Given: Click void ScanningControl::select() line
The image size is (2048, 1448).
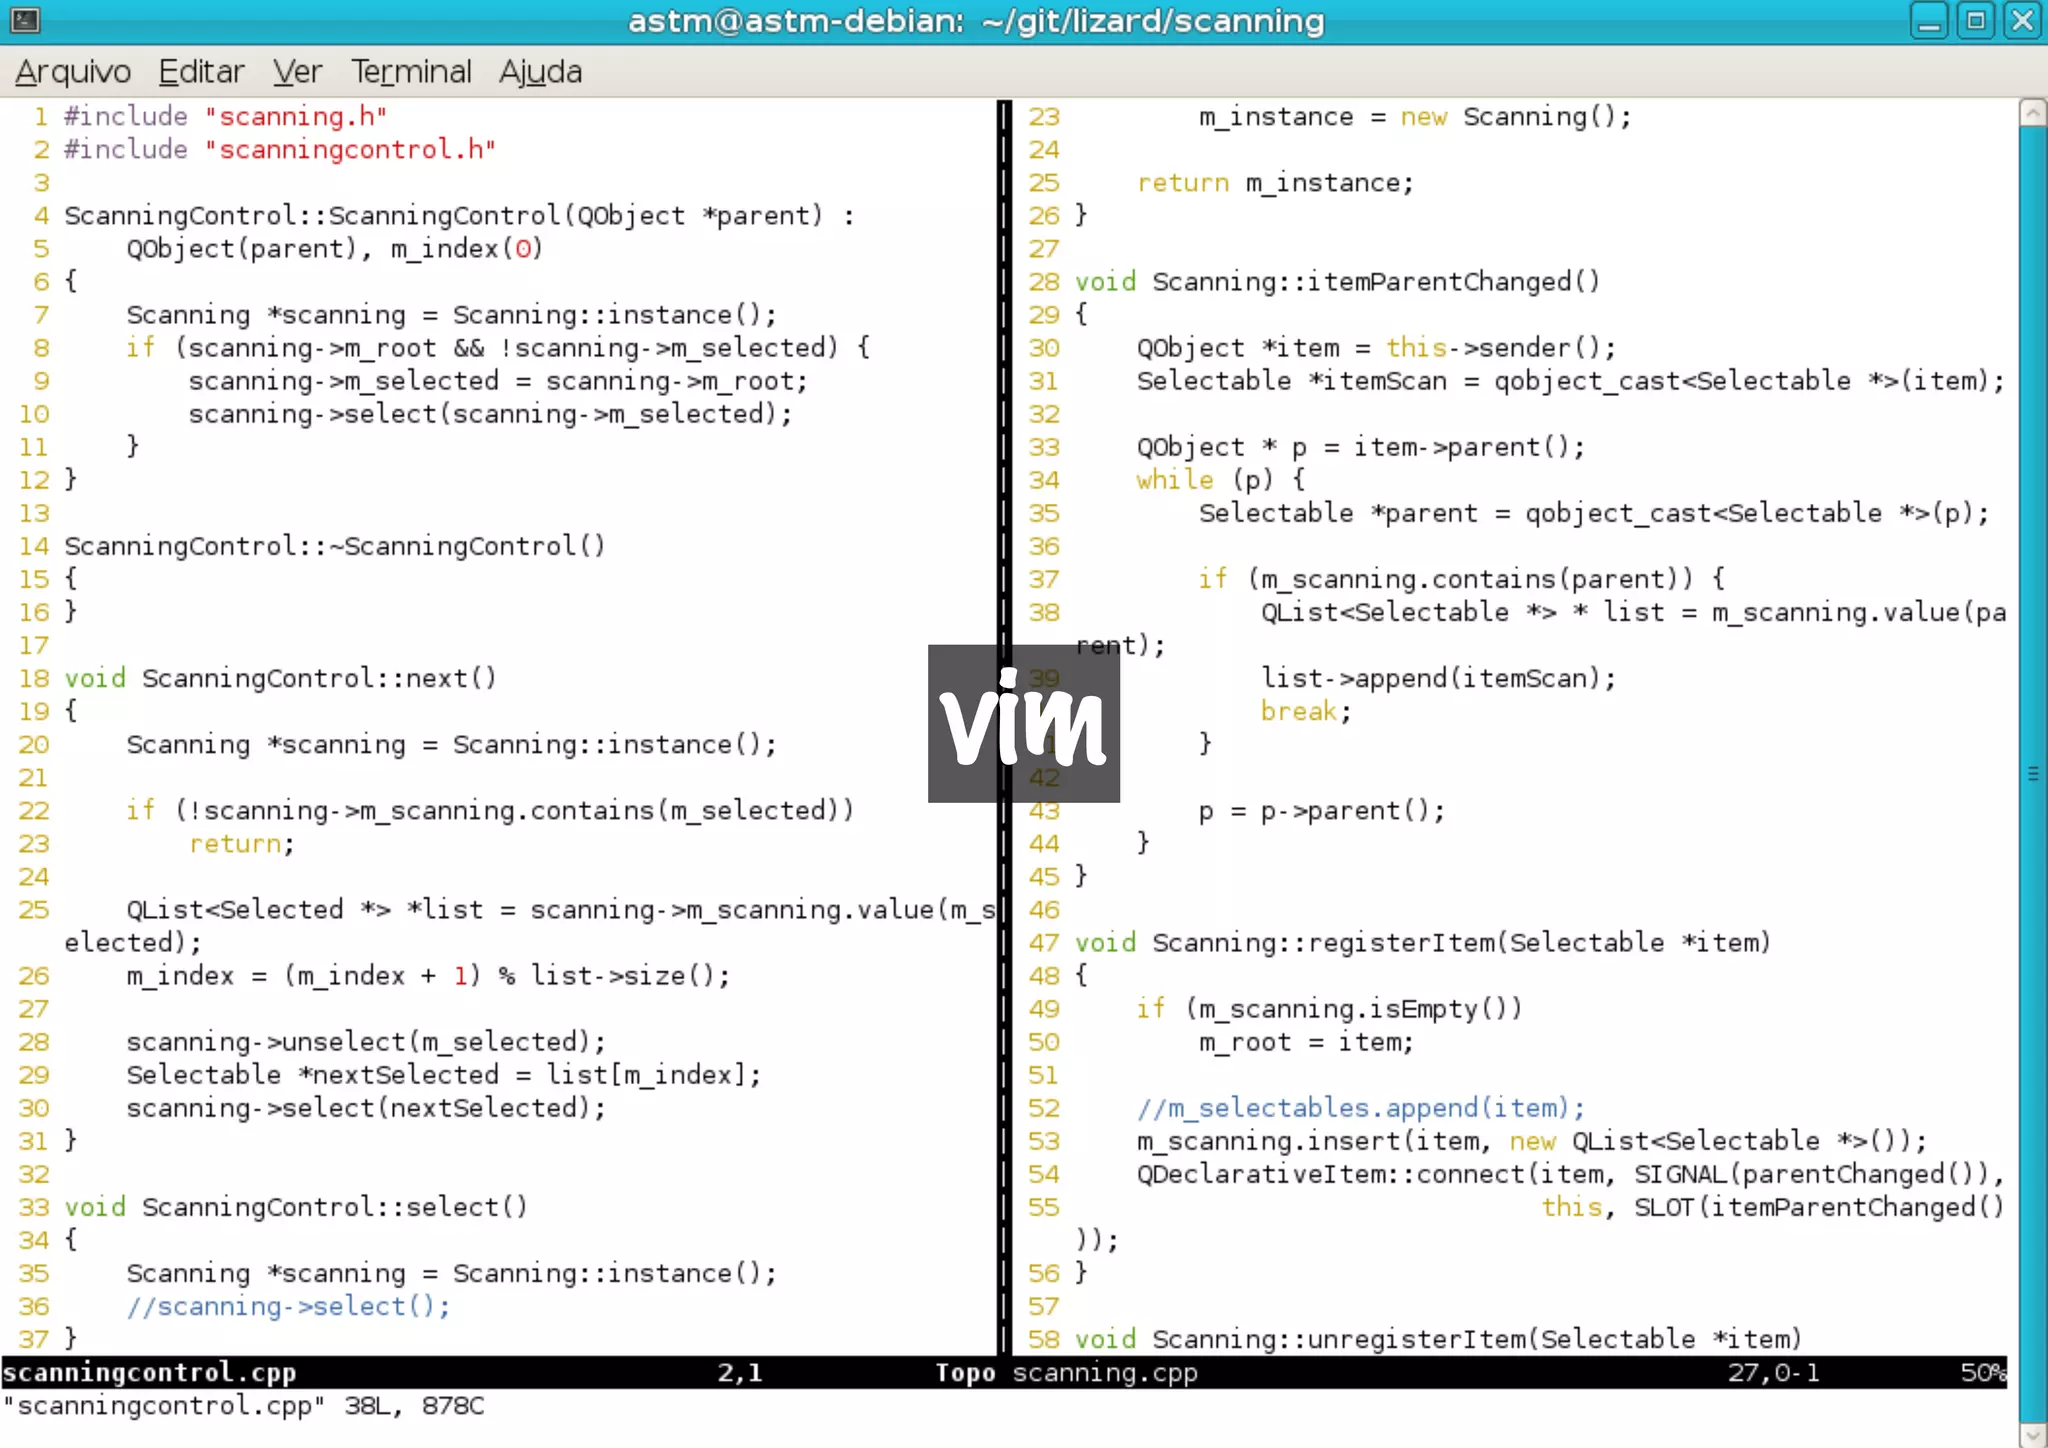Looking at the screenshot, I should 296,1207.
